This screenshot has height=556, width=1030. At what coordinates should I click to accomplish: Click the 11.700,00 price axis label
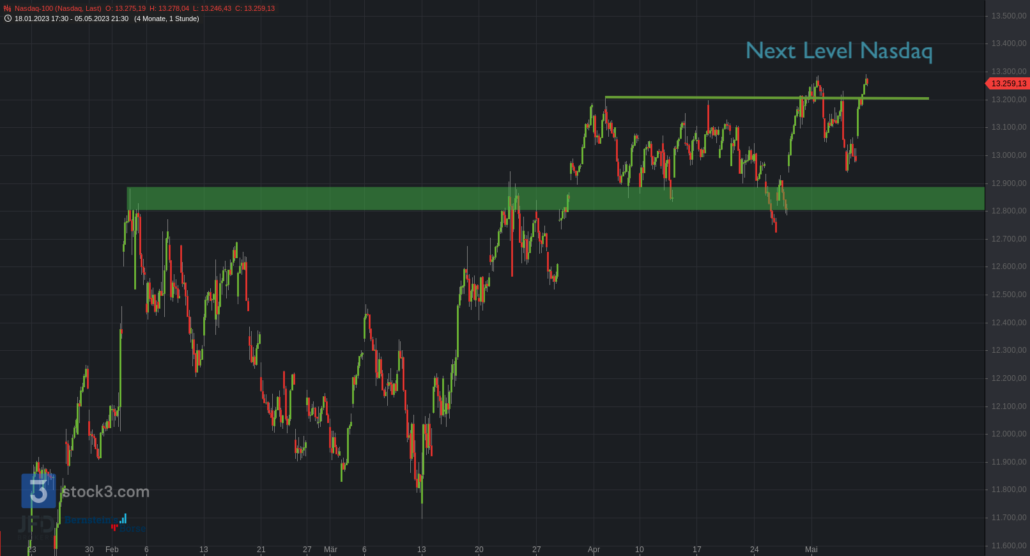pyautogui.click(x=1009, y=517)
